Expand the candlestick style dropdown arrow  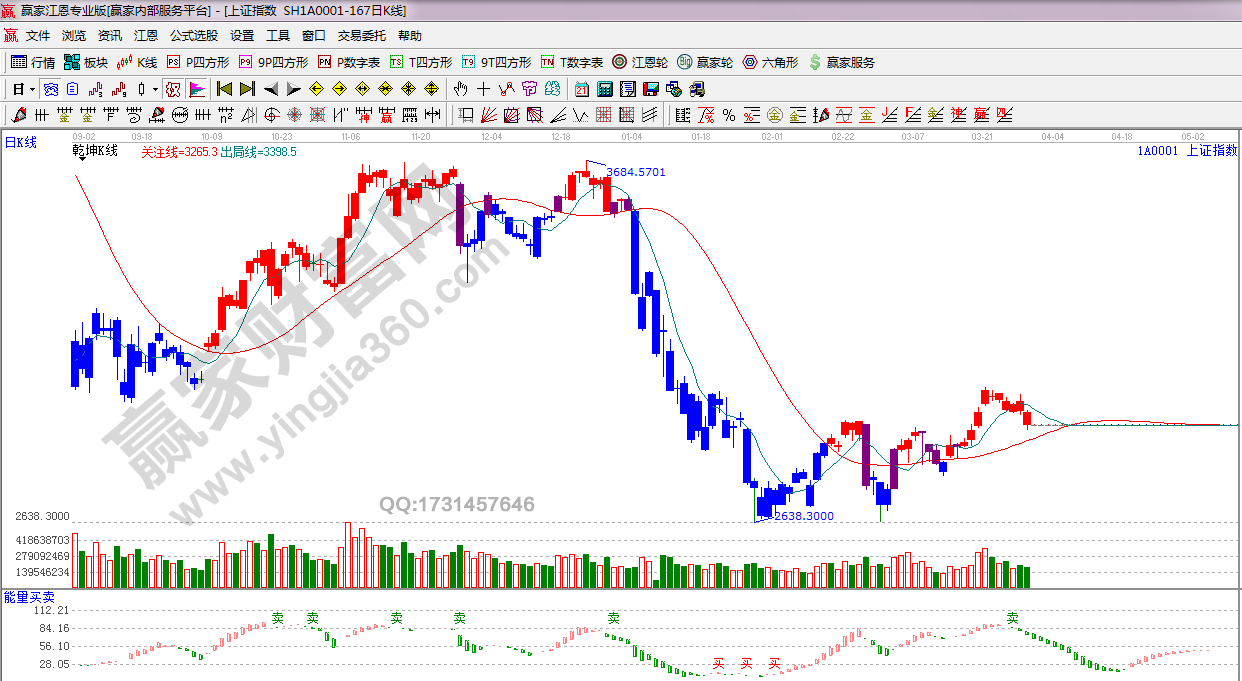point(155,89)
